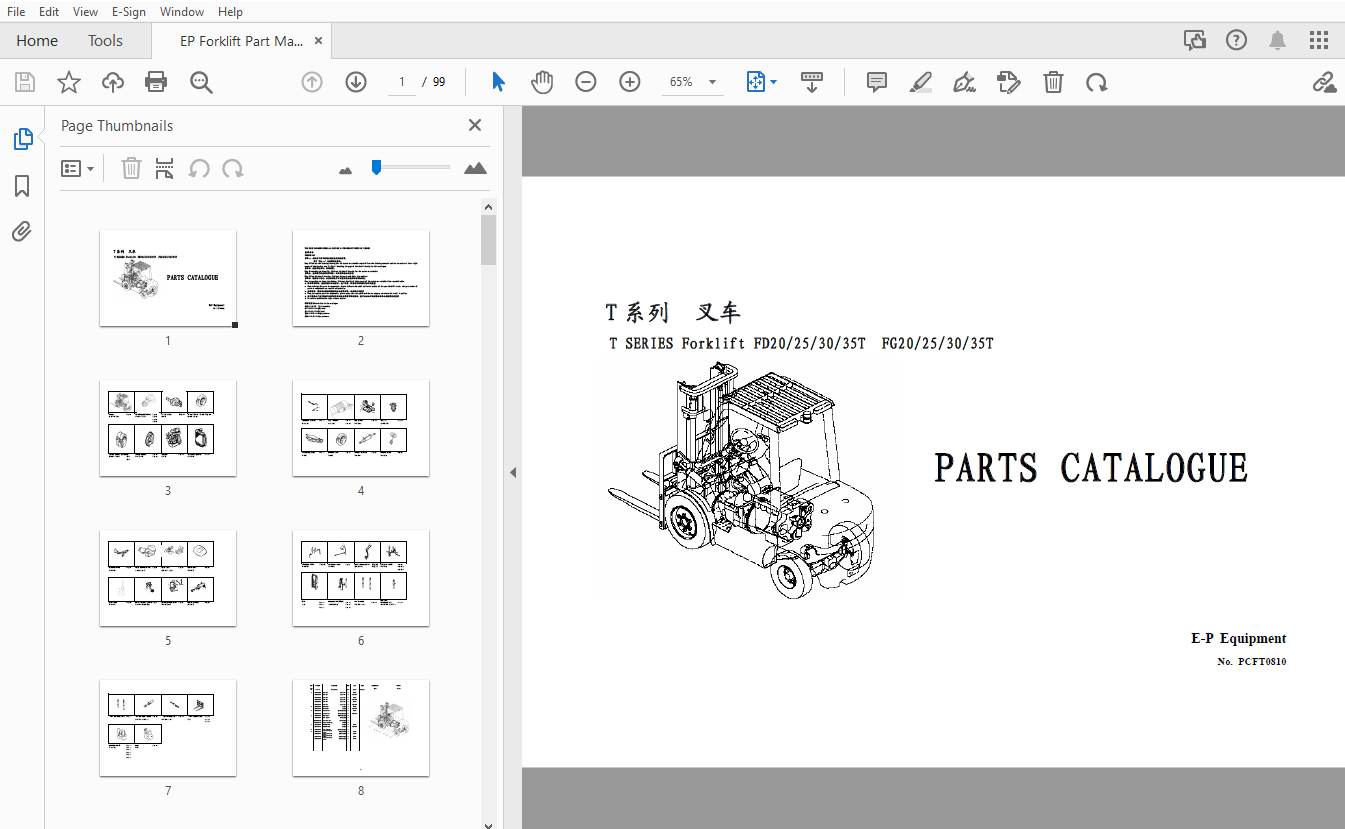The width and height of the screenshot is (1345, 829).
Task: Save the file with the floppy disk icon
Action: point(24,82)
